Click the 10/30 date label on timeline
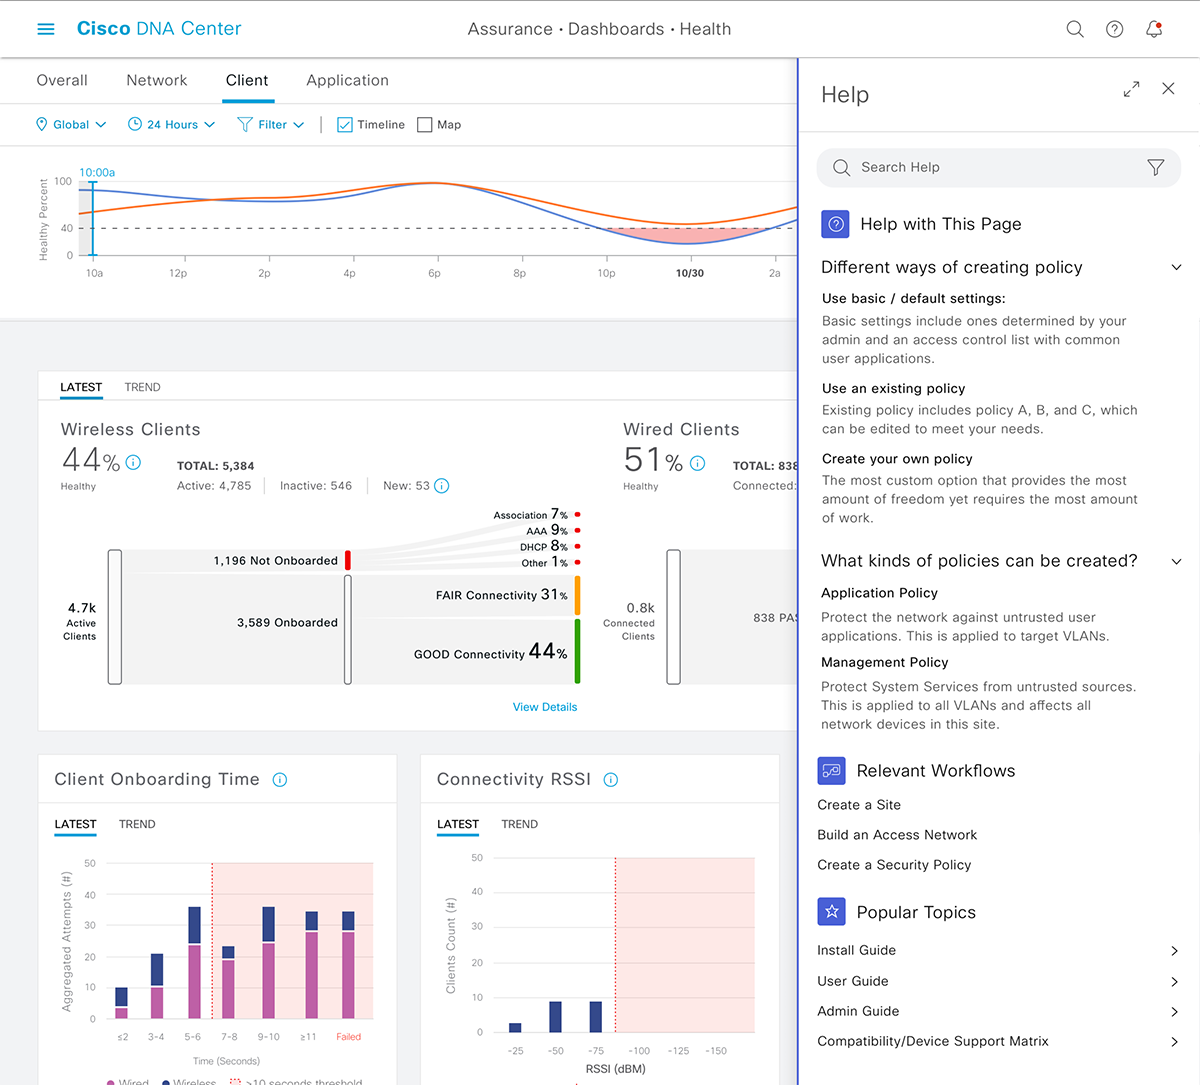Image resolution: width=1200 pixels, height=1085 pixels. pyautogui.click(x=690, y=273)
